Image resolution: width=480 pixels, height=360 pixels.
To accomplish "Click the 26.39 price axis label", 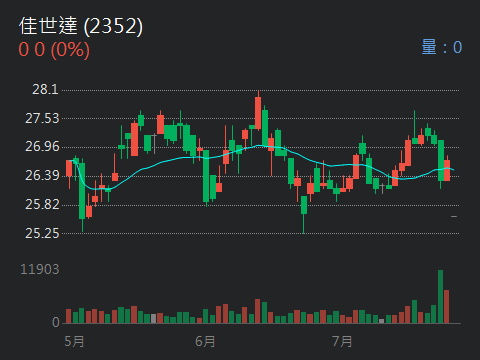I will (x=42, y=175).
